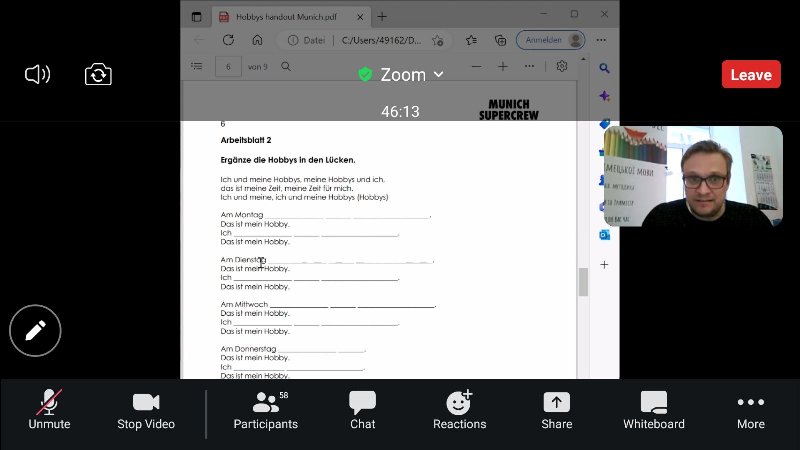
Task: Unmute the microphone
Action: pos(49,410)
